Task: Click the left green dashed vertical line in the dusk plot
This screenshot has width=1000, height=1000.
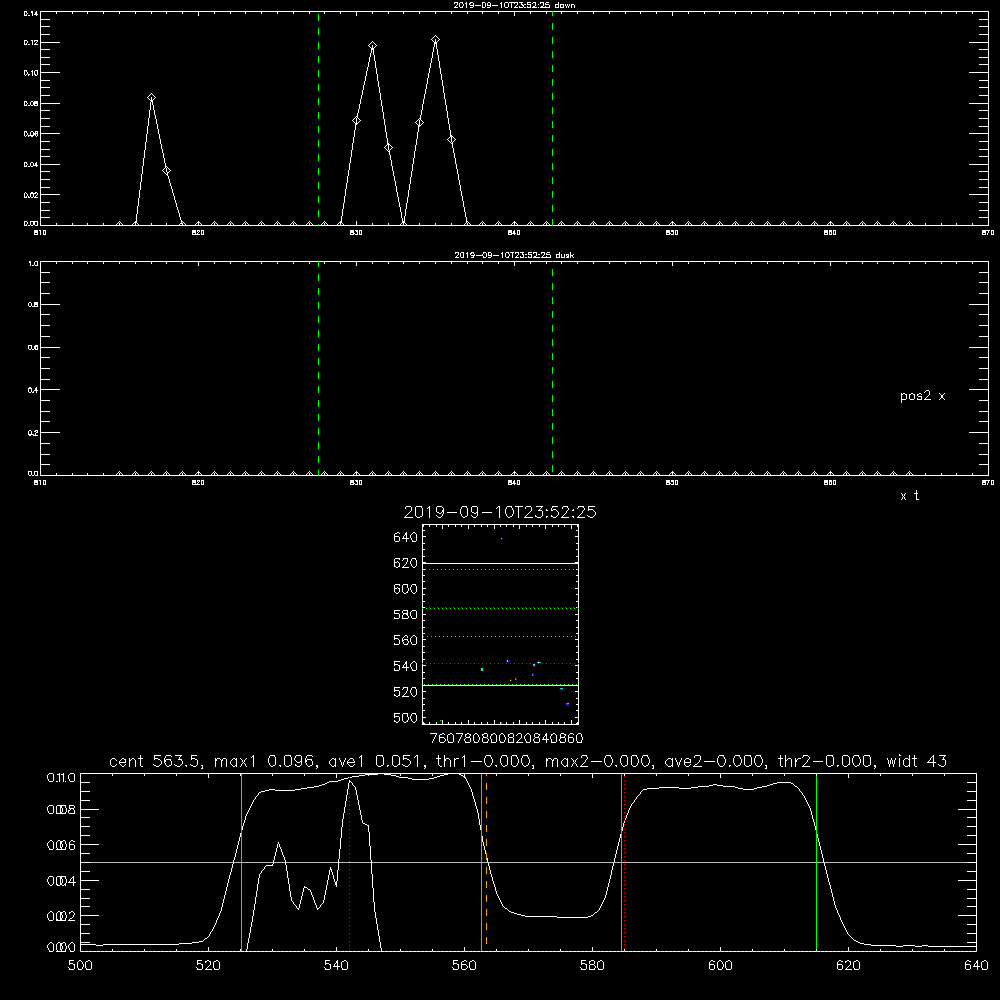Action: [x=318, y=368]
